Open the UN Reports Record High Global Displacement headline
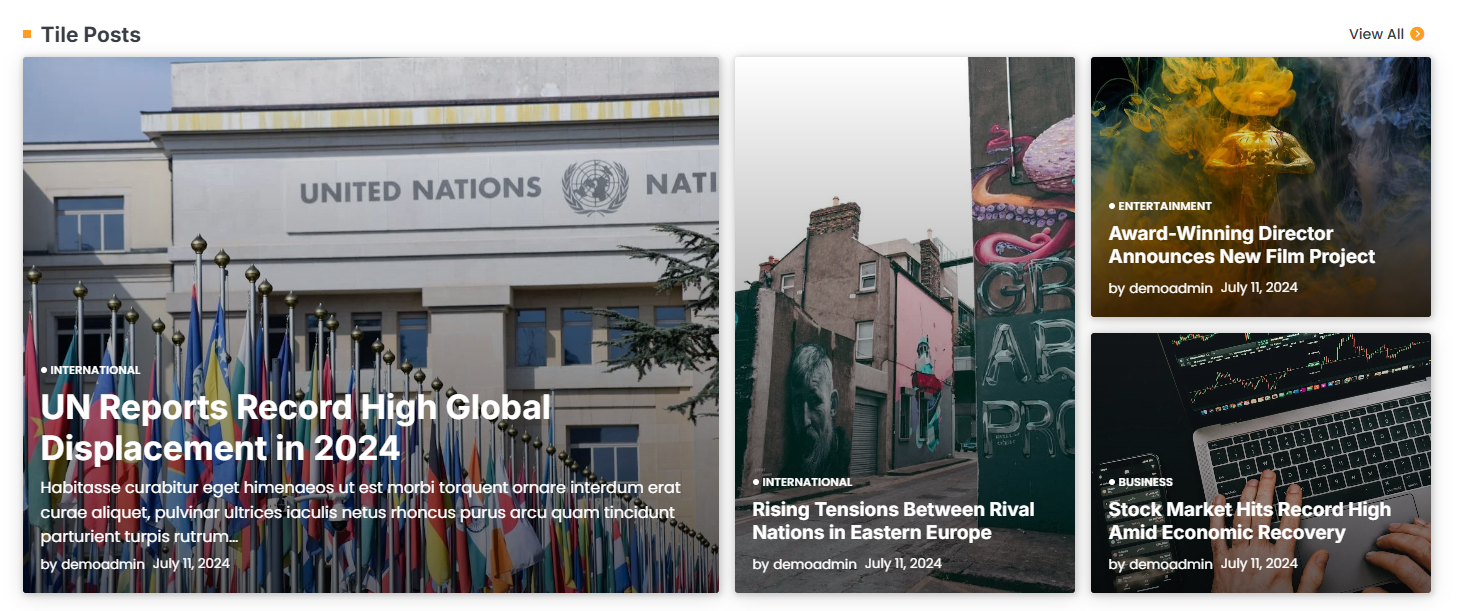The width and height of the screenshot is (1458, 611). point(296,427)
